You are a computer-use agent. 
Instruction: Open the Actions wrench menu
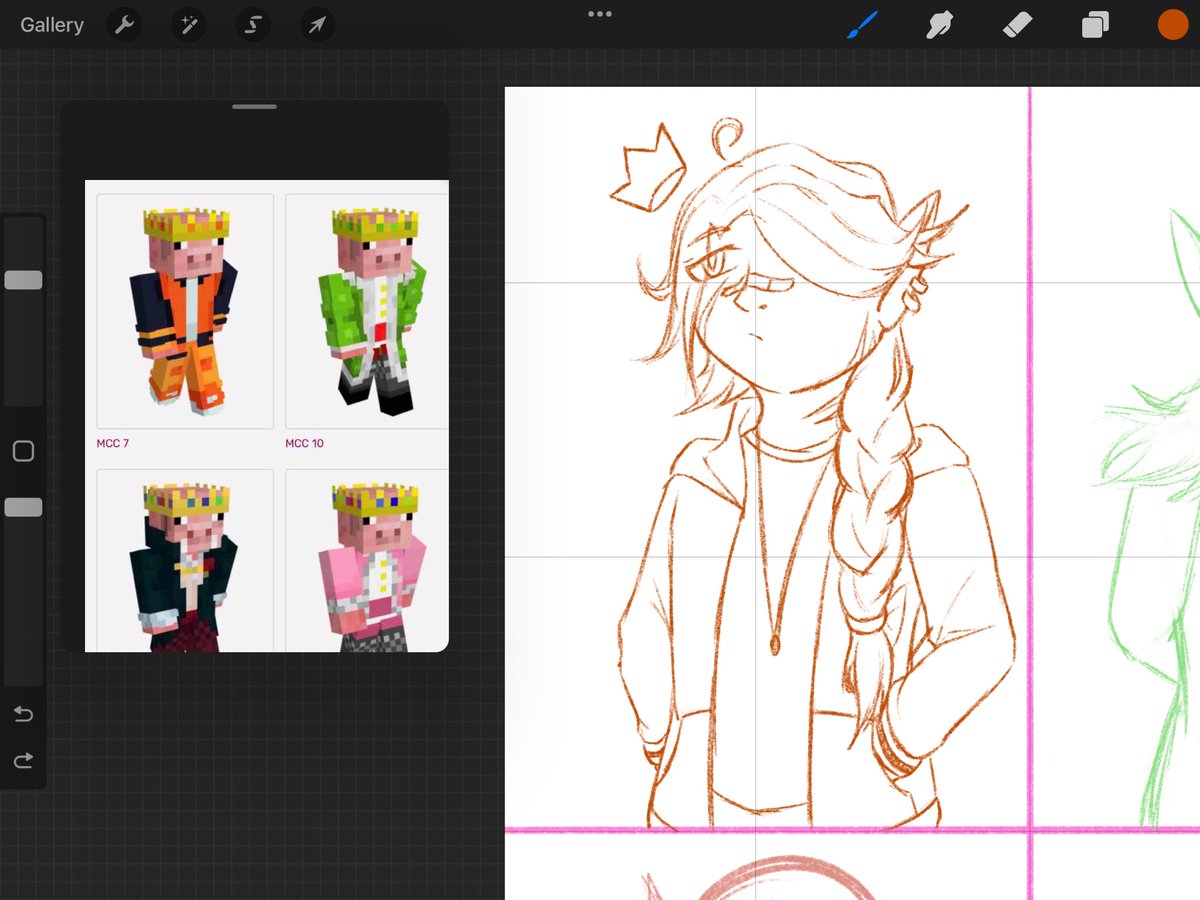tap(123, 25)
